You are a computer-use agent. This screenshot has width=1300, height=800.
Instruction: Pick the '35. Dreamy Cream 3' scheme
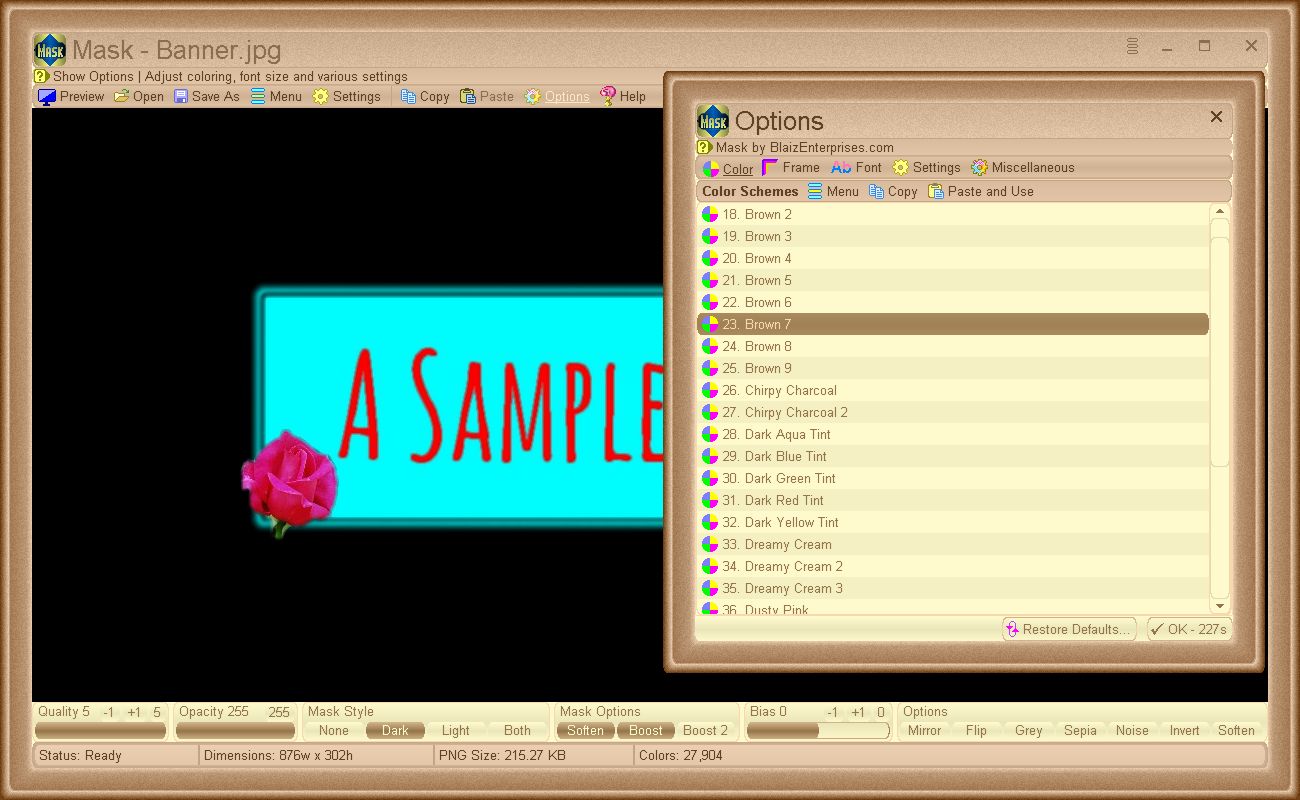tap(953, 588)
